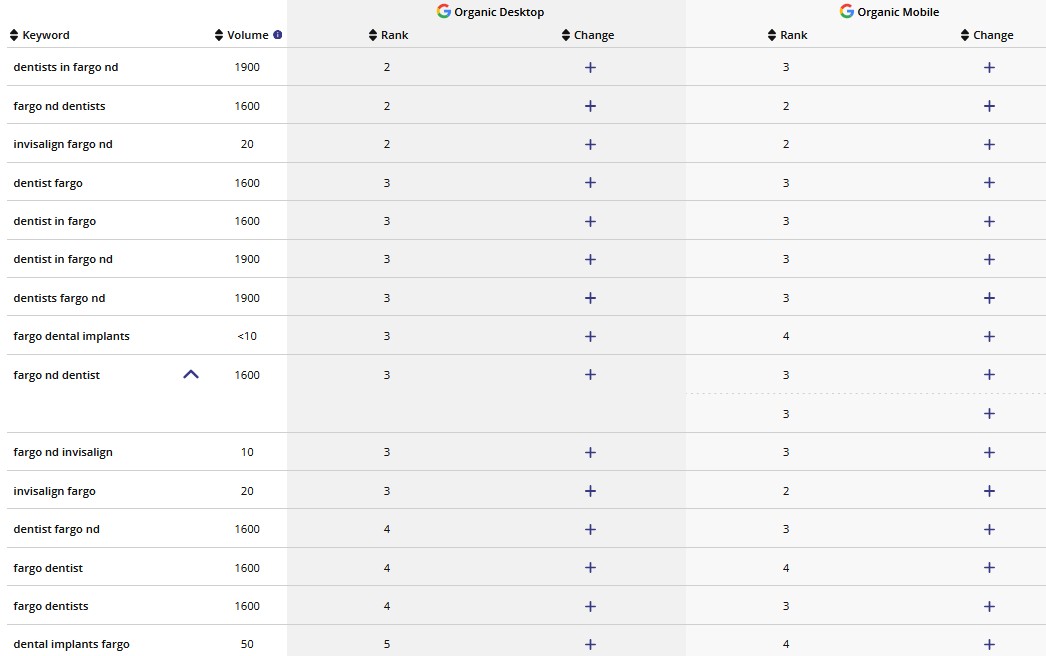Click volume '10' for fargo nd invisalign
The image size is (1046, 656).
pyautogui.click(x=247, y=452)
